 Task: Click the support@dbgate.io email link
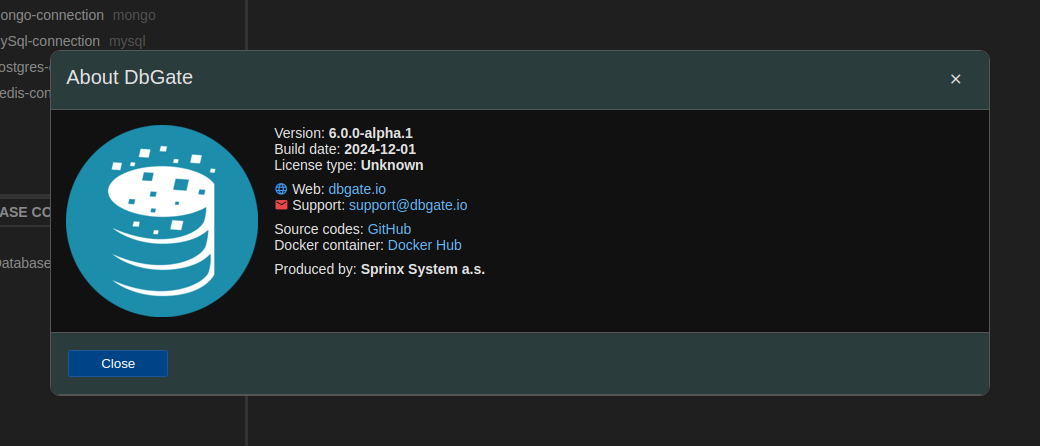click(x=408, y=205)
